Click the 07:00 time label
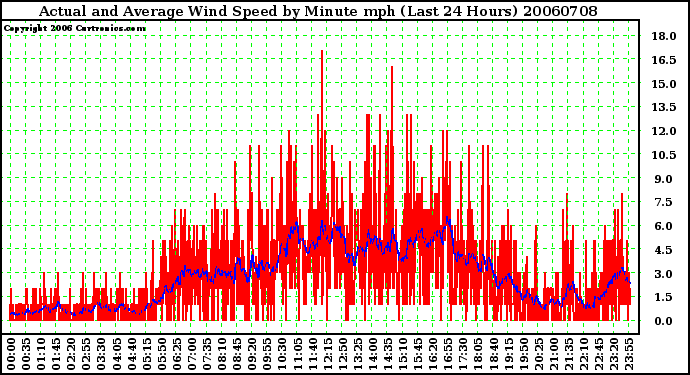 point(191,354)
